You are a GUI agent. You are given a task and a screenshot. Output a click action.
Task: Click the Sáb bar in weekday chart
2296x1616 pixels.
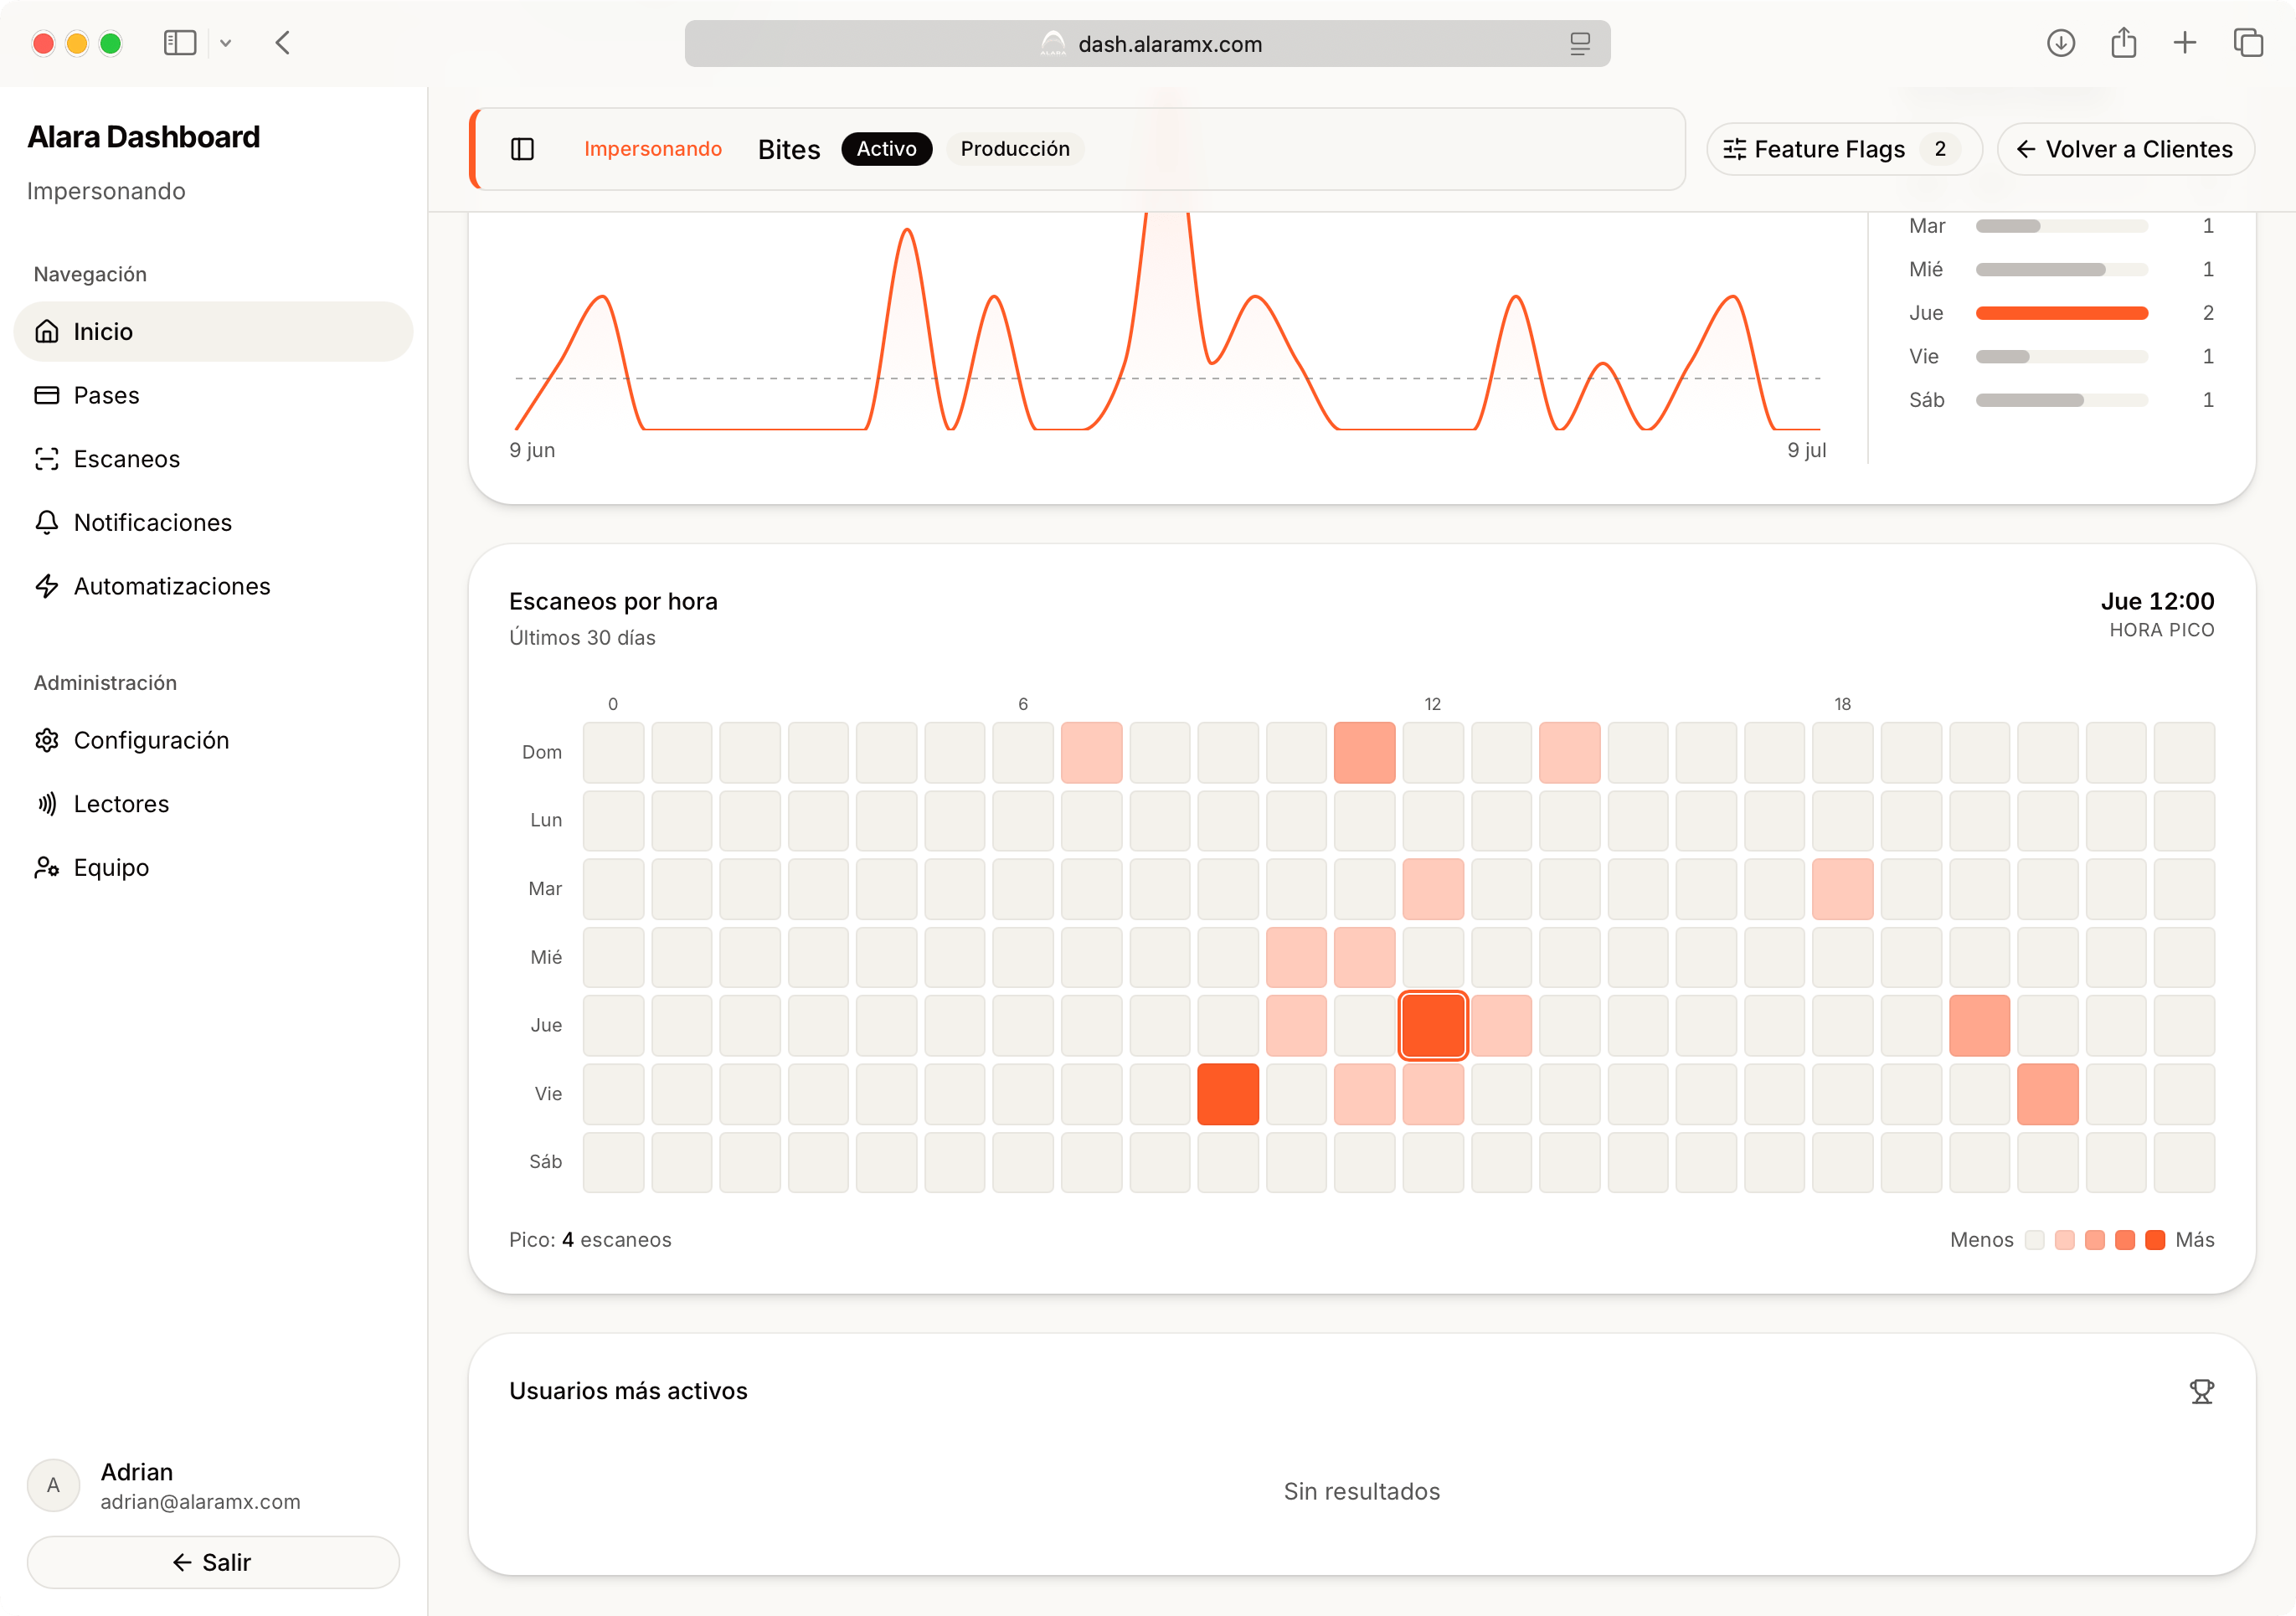pos(2062,400)
